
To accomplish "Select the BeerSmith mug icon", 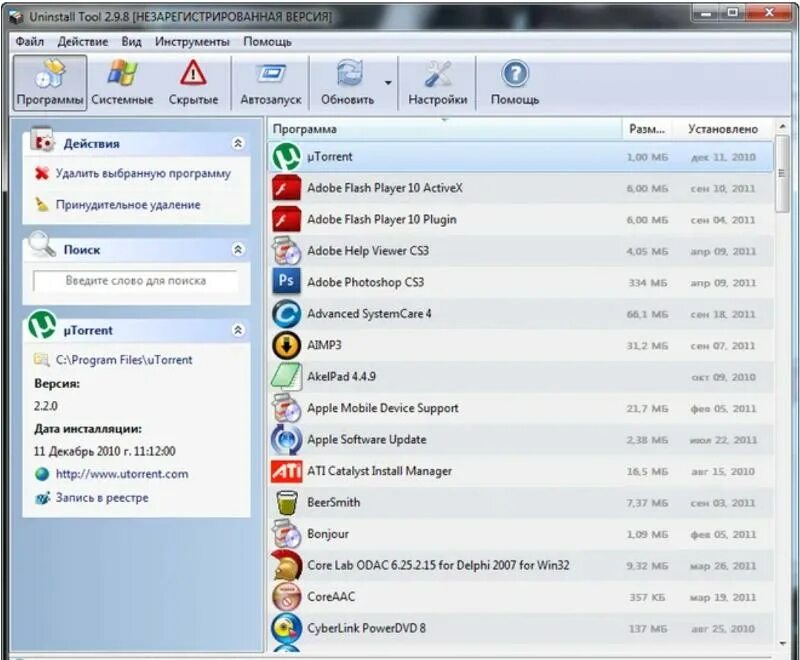I will point(286,503).
